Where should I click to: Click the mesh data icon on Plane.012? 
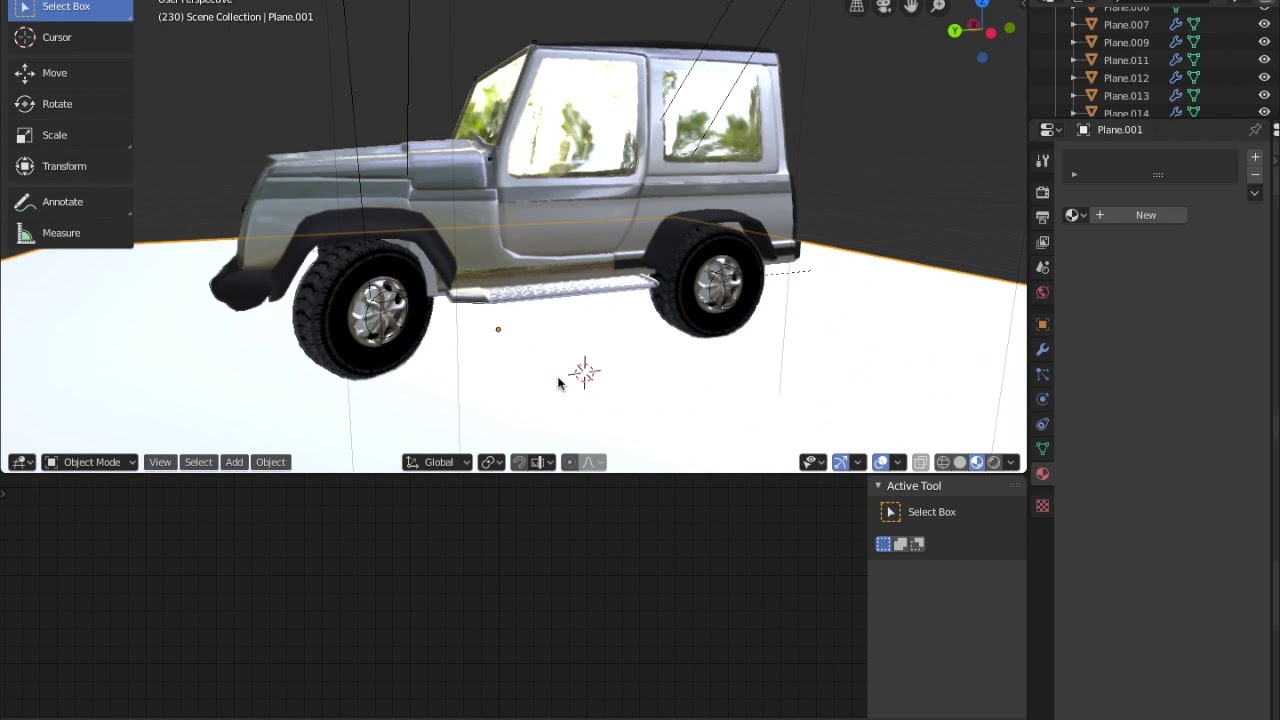coord(1194,78)
